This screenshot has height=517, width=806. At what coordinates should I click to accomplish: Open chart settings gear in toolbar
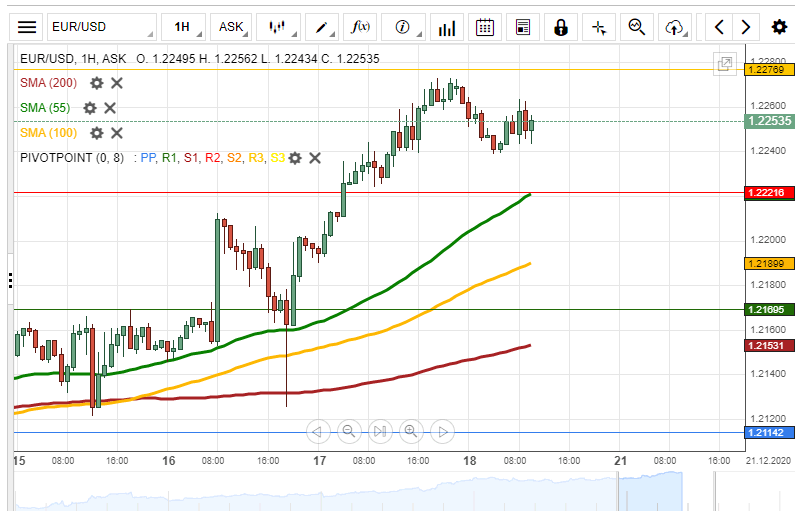click(779, 27)
